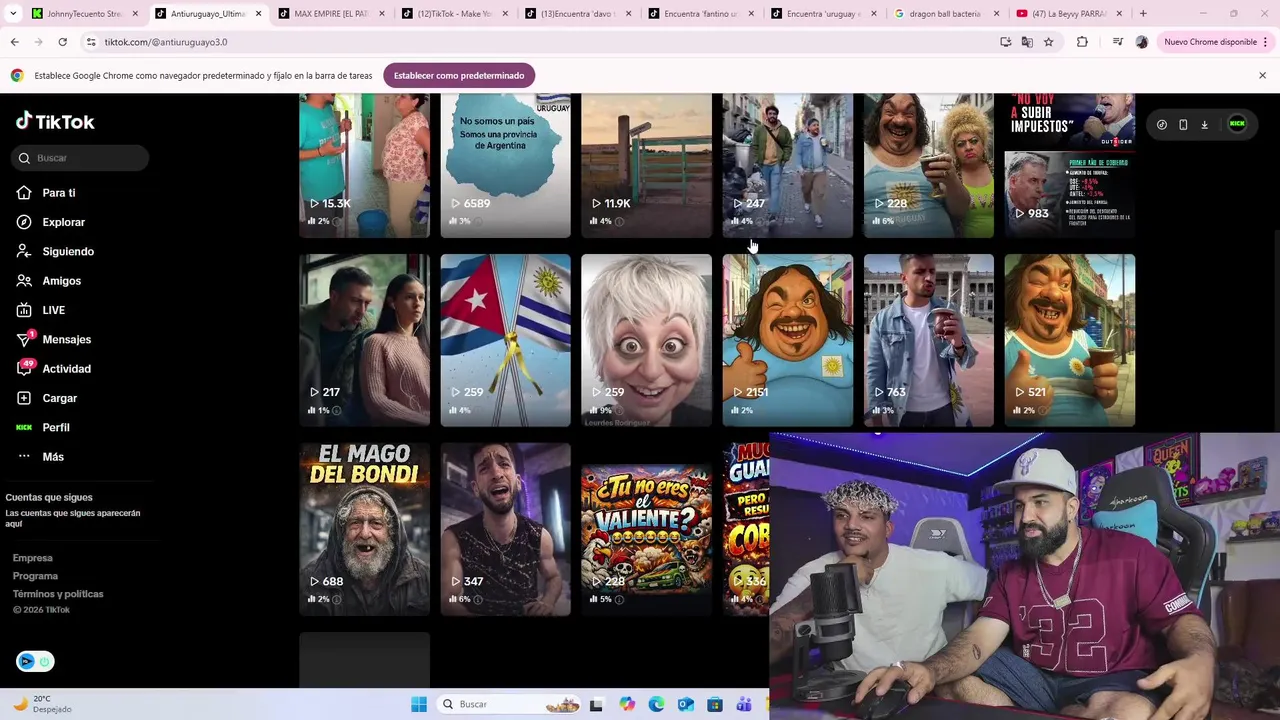Open Términos y políticas link
The height and width of the screenshot is (720, 1280).
point(58,594)
